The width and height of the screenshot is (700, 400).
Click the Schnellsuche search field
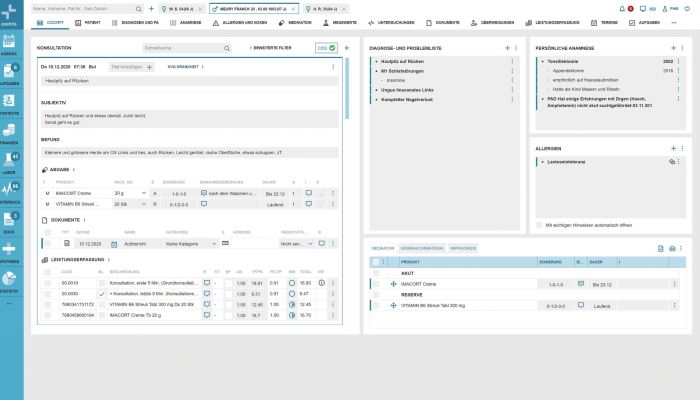tap(187, 48)
